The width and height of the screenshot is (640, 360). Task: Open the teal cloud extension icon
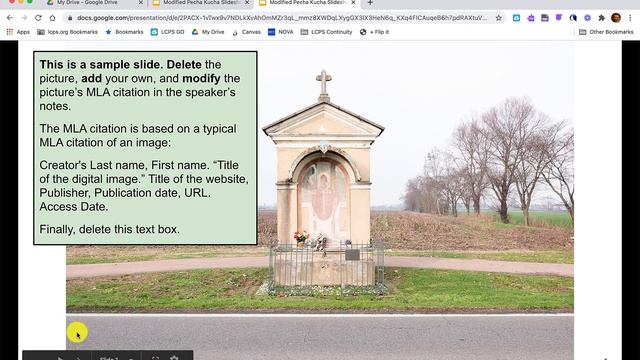click(x=516, y=18)
